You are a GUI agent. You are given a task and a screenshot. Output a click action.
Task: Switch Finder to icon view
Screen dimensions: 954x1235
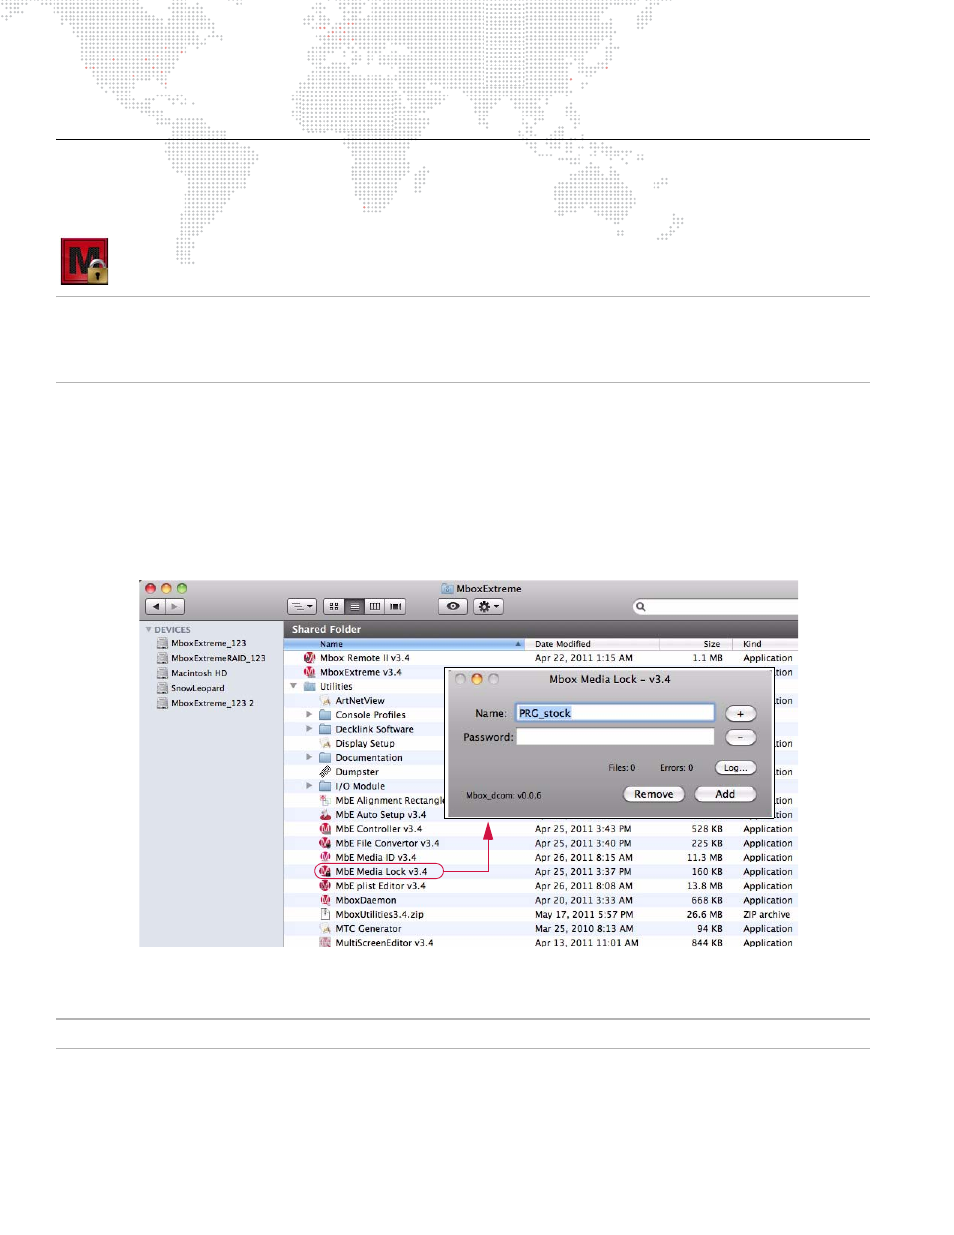[334, 606]
